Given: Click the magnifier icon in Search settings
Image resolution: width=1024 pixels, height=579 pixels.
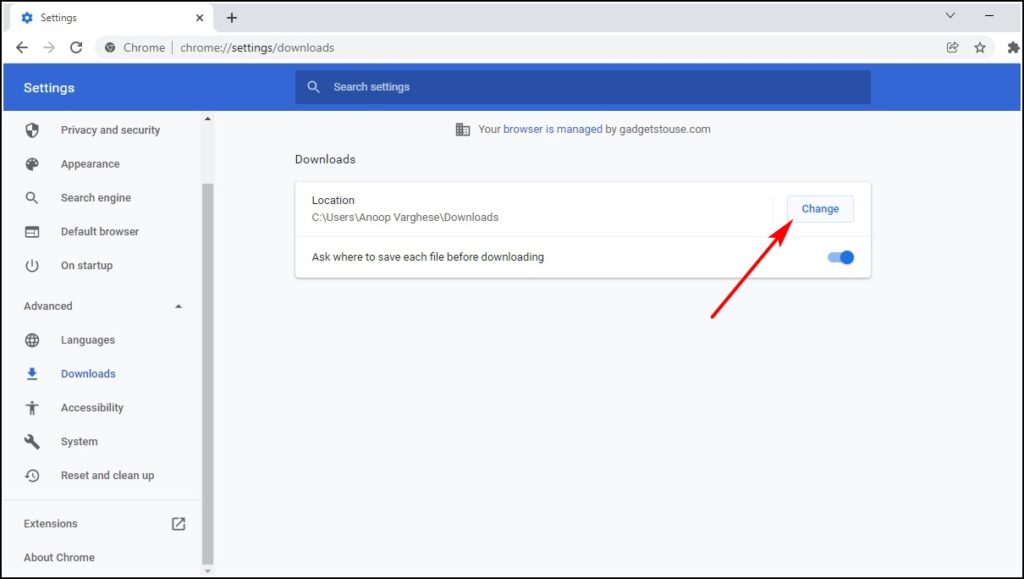Looking at the screenshot, I should tap(313, 87).
